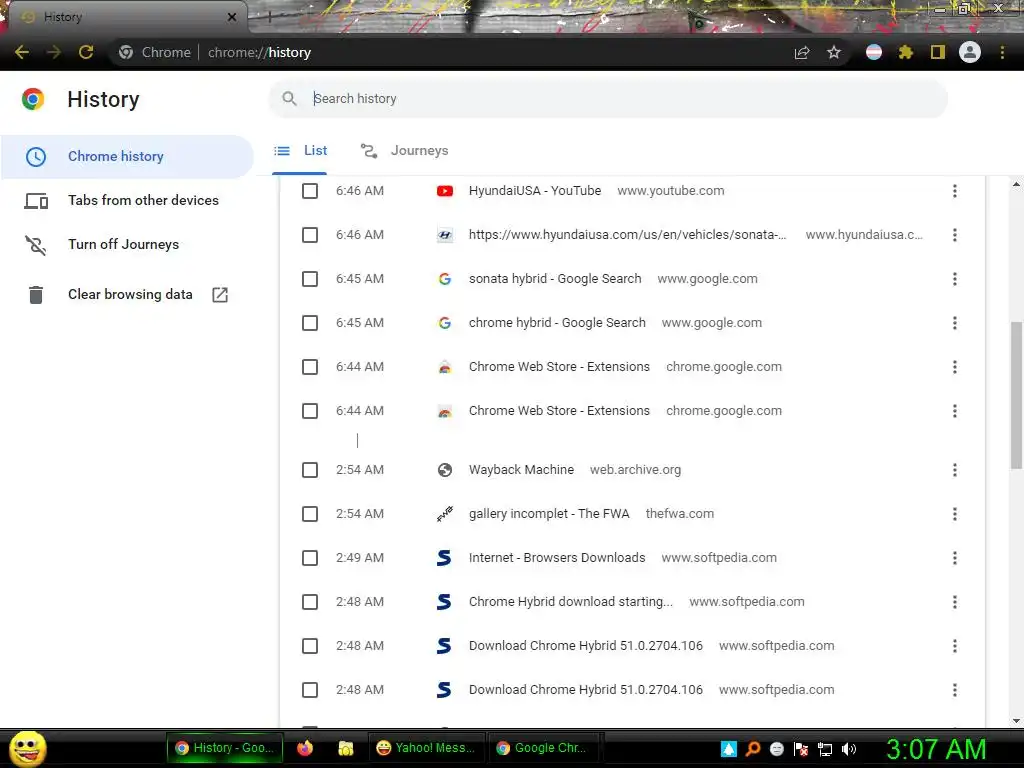Open more actions for HyundaiUSA - YouTube

click(955, 191)
